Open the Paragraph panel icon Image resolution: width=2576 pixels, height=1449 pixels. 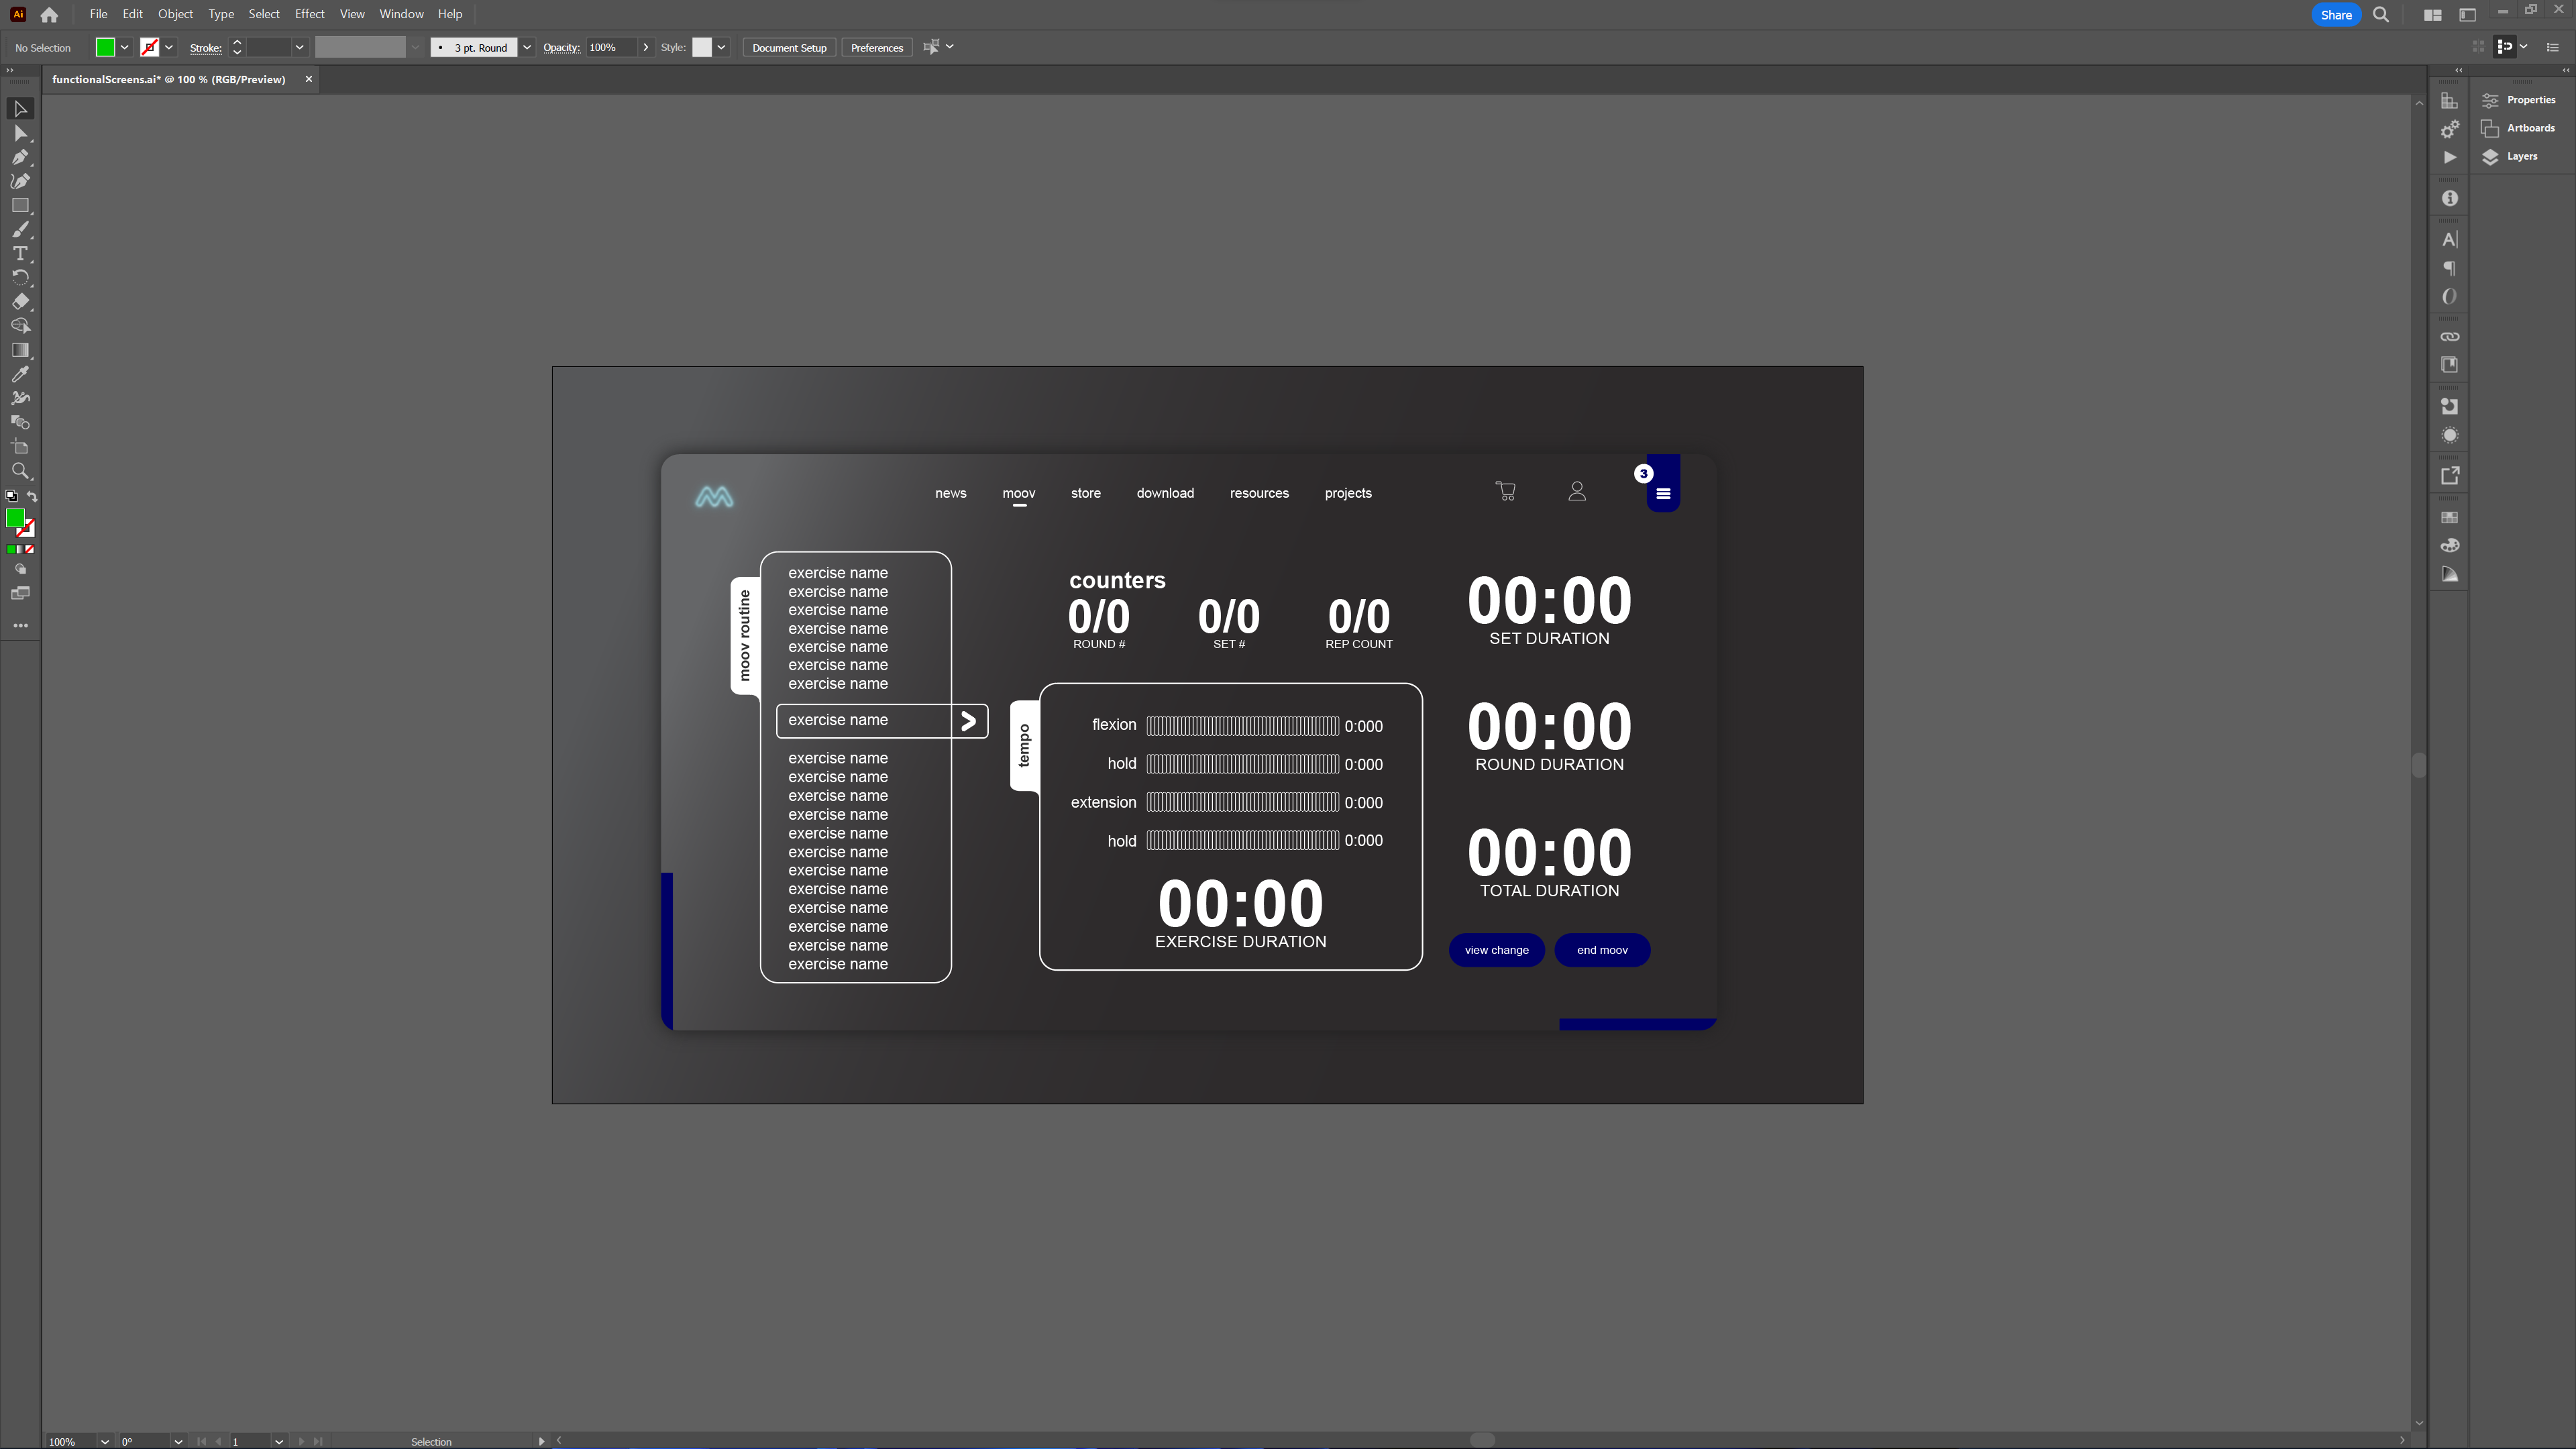coord(2449,268)
